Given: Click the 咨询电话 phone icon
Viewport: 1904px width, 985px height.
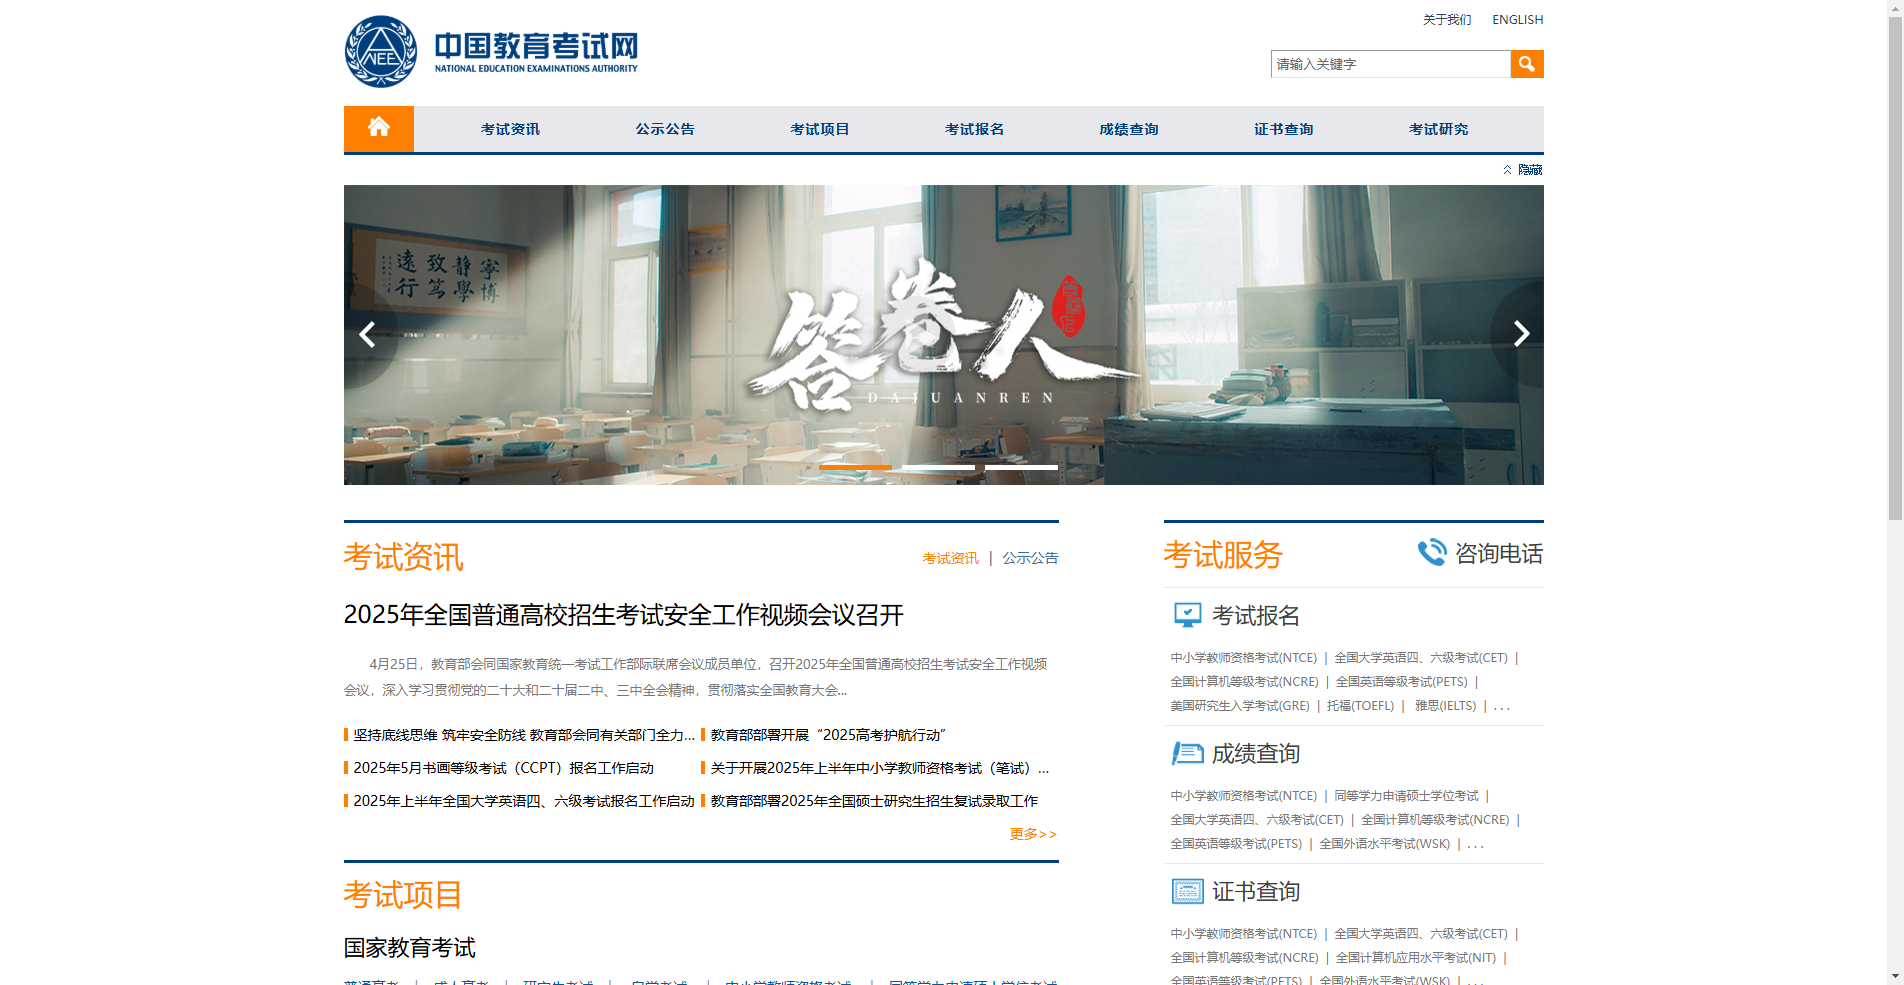Looking at the screenshot, I should [x=1430, y=551].
